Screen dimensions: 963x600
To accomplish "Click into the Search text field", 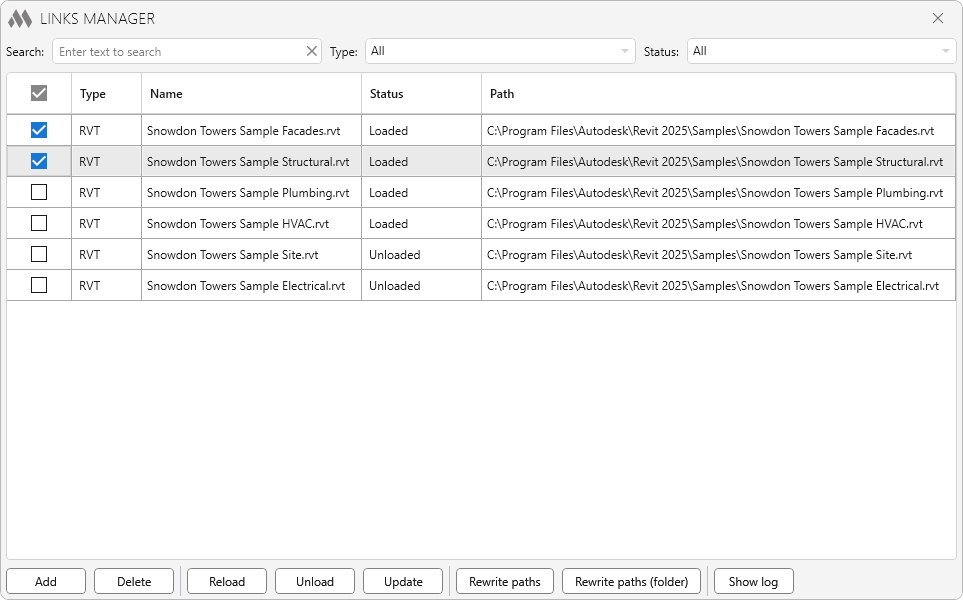I will tap(178, 51).
